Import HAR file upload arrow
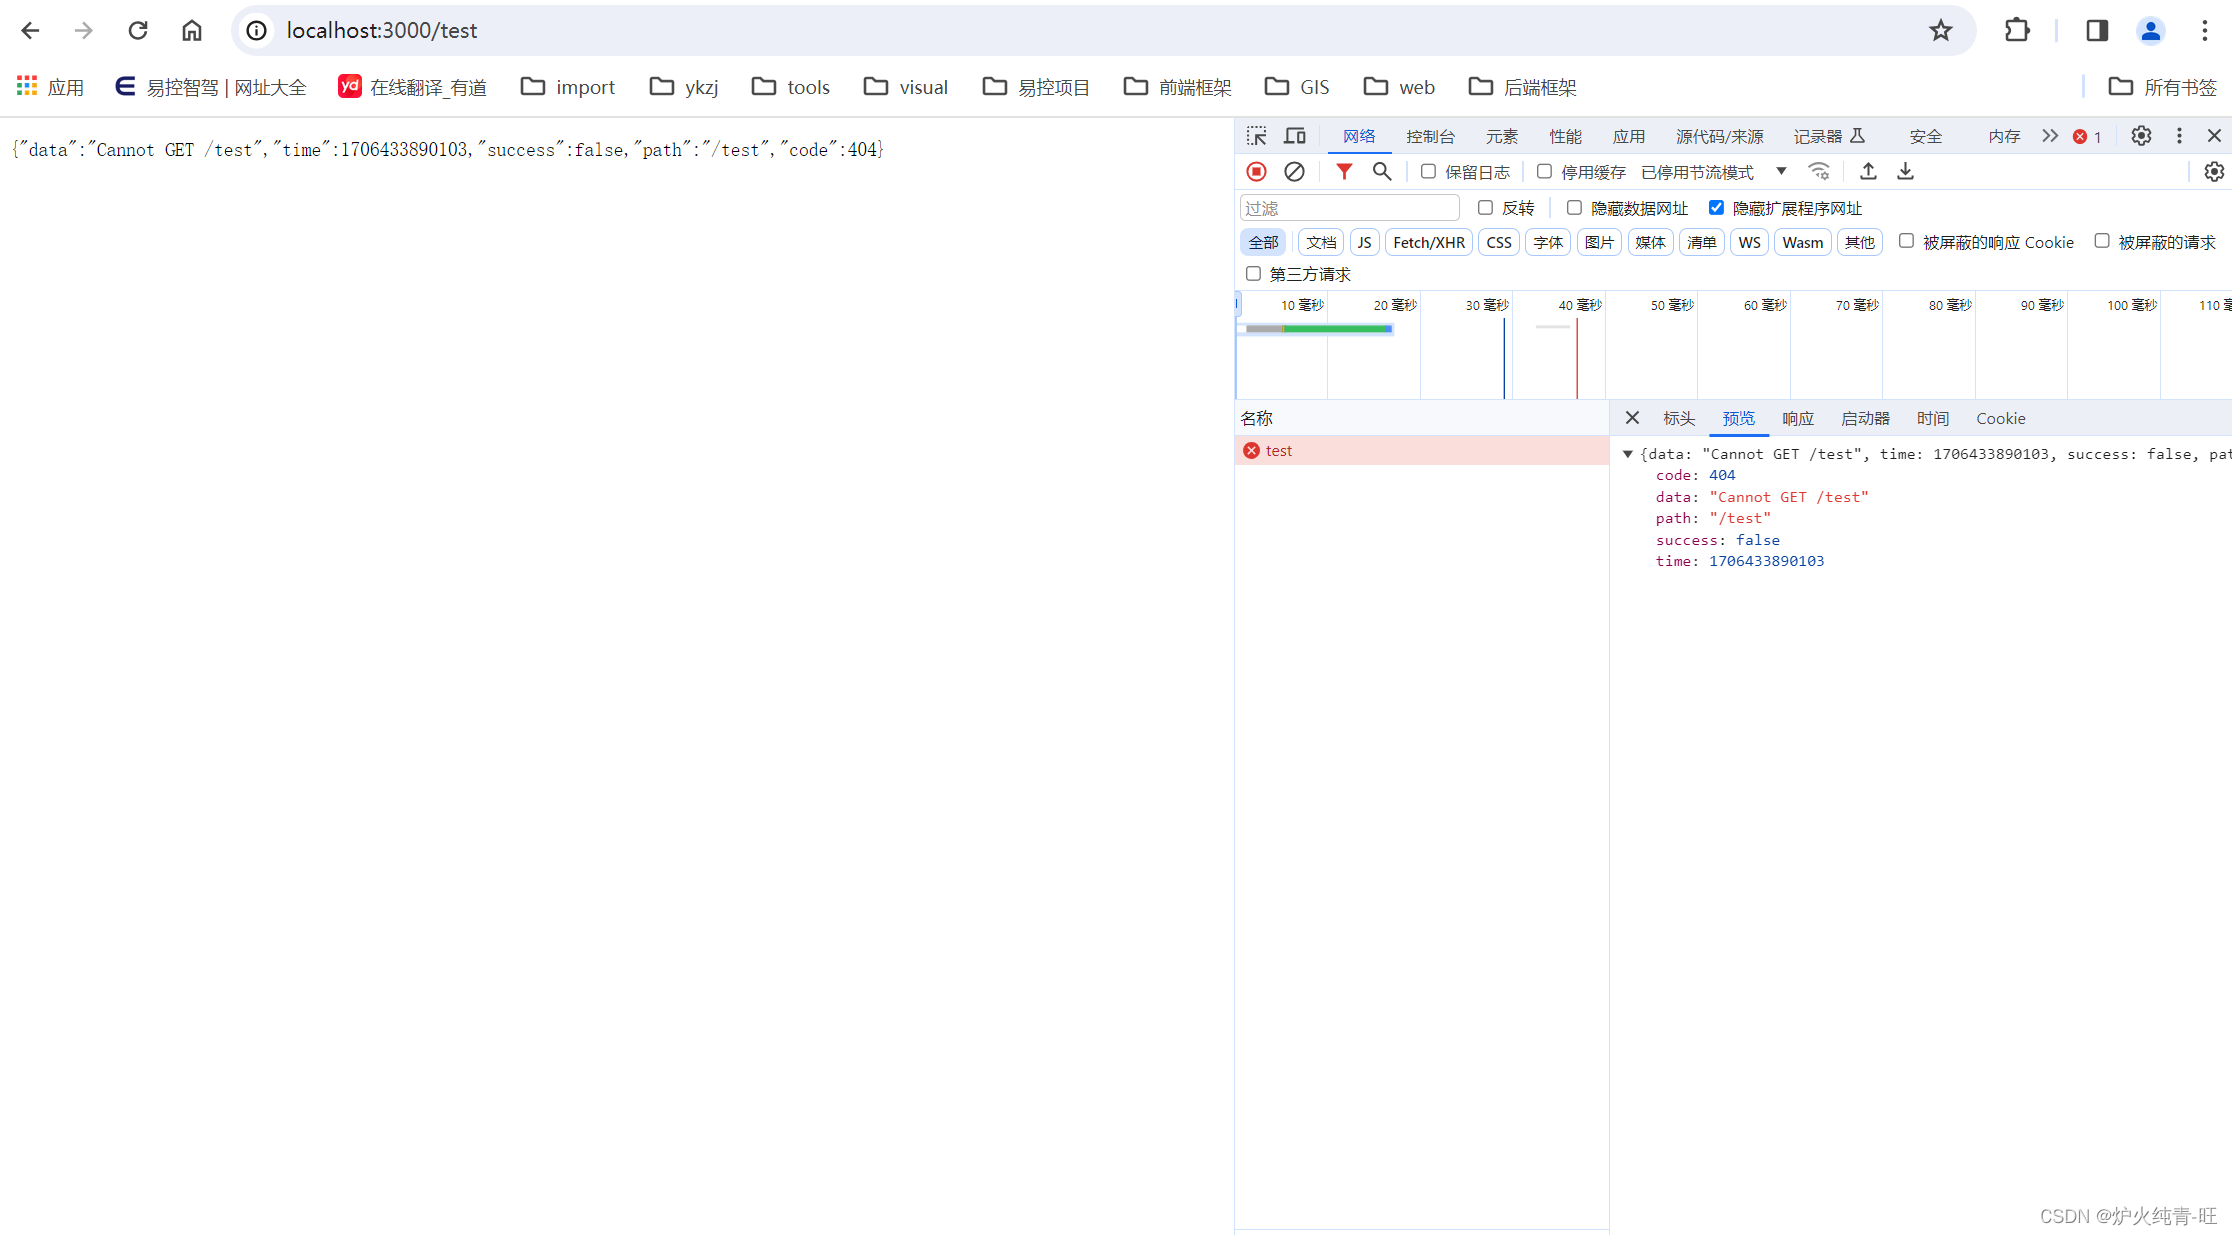 click(x=1867, y=172)
